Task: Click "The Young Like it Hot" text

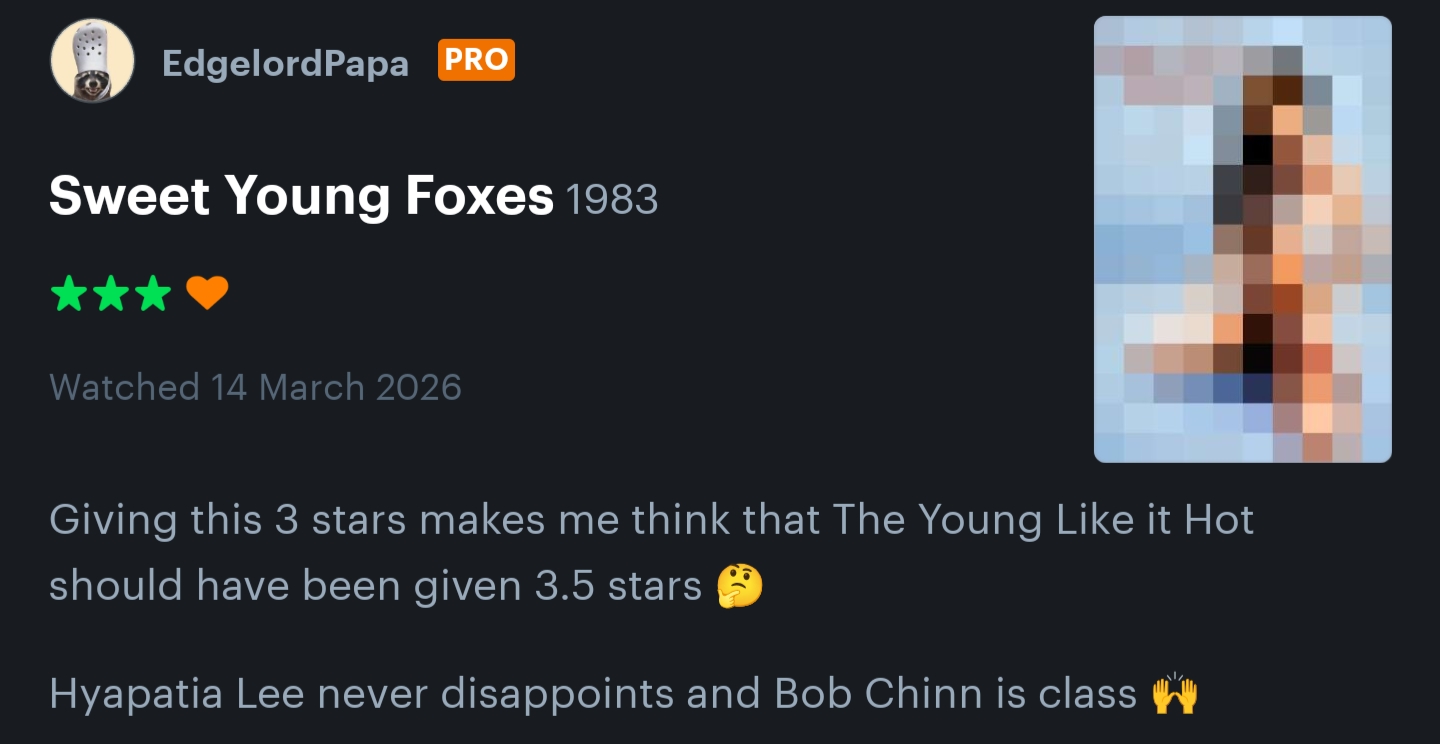Action: [1043, 520]
